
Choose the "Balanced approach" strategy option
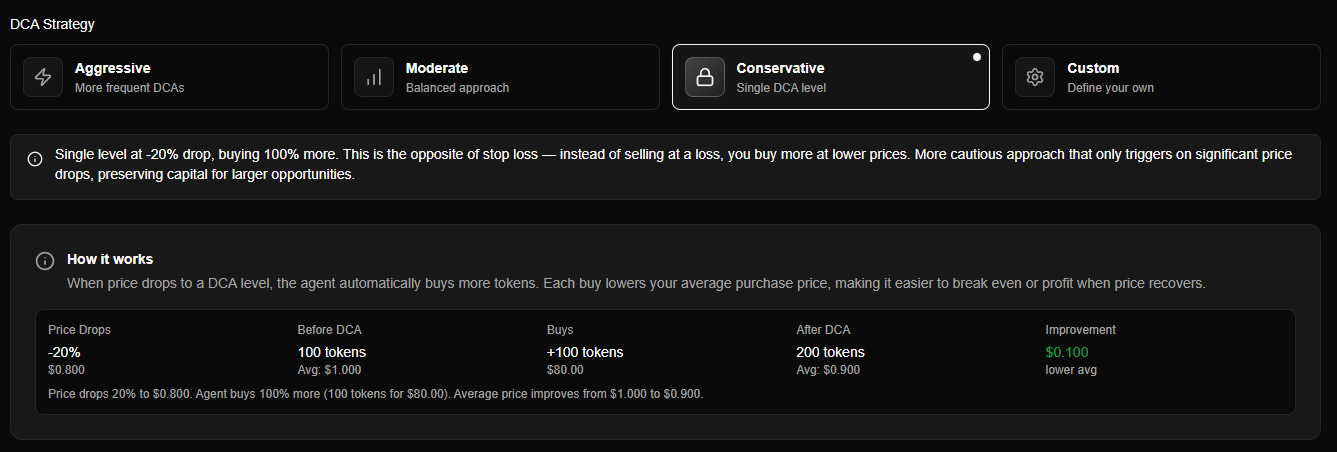(457, 87)
